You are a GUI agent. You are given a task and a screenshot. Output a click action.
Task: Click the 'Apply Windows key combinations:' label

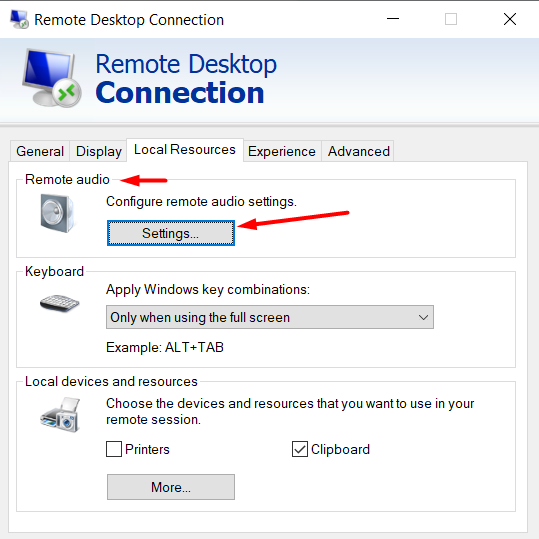click(208, 289)
